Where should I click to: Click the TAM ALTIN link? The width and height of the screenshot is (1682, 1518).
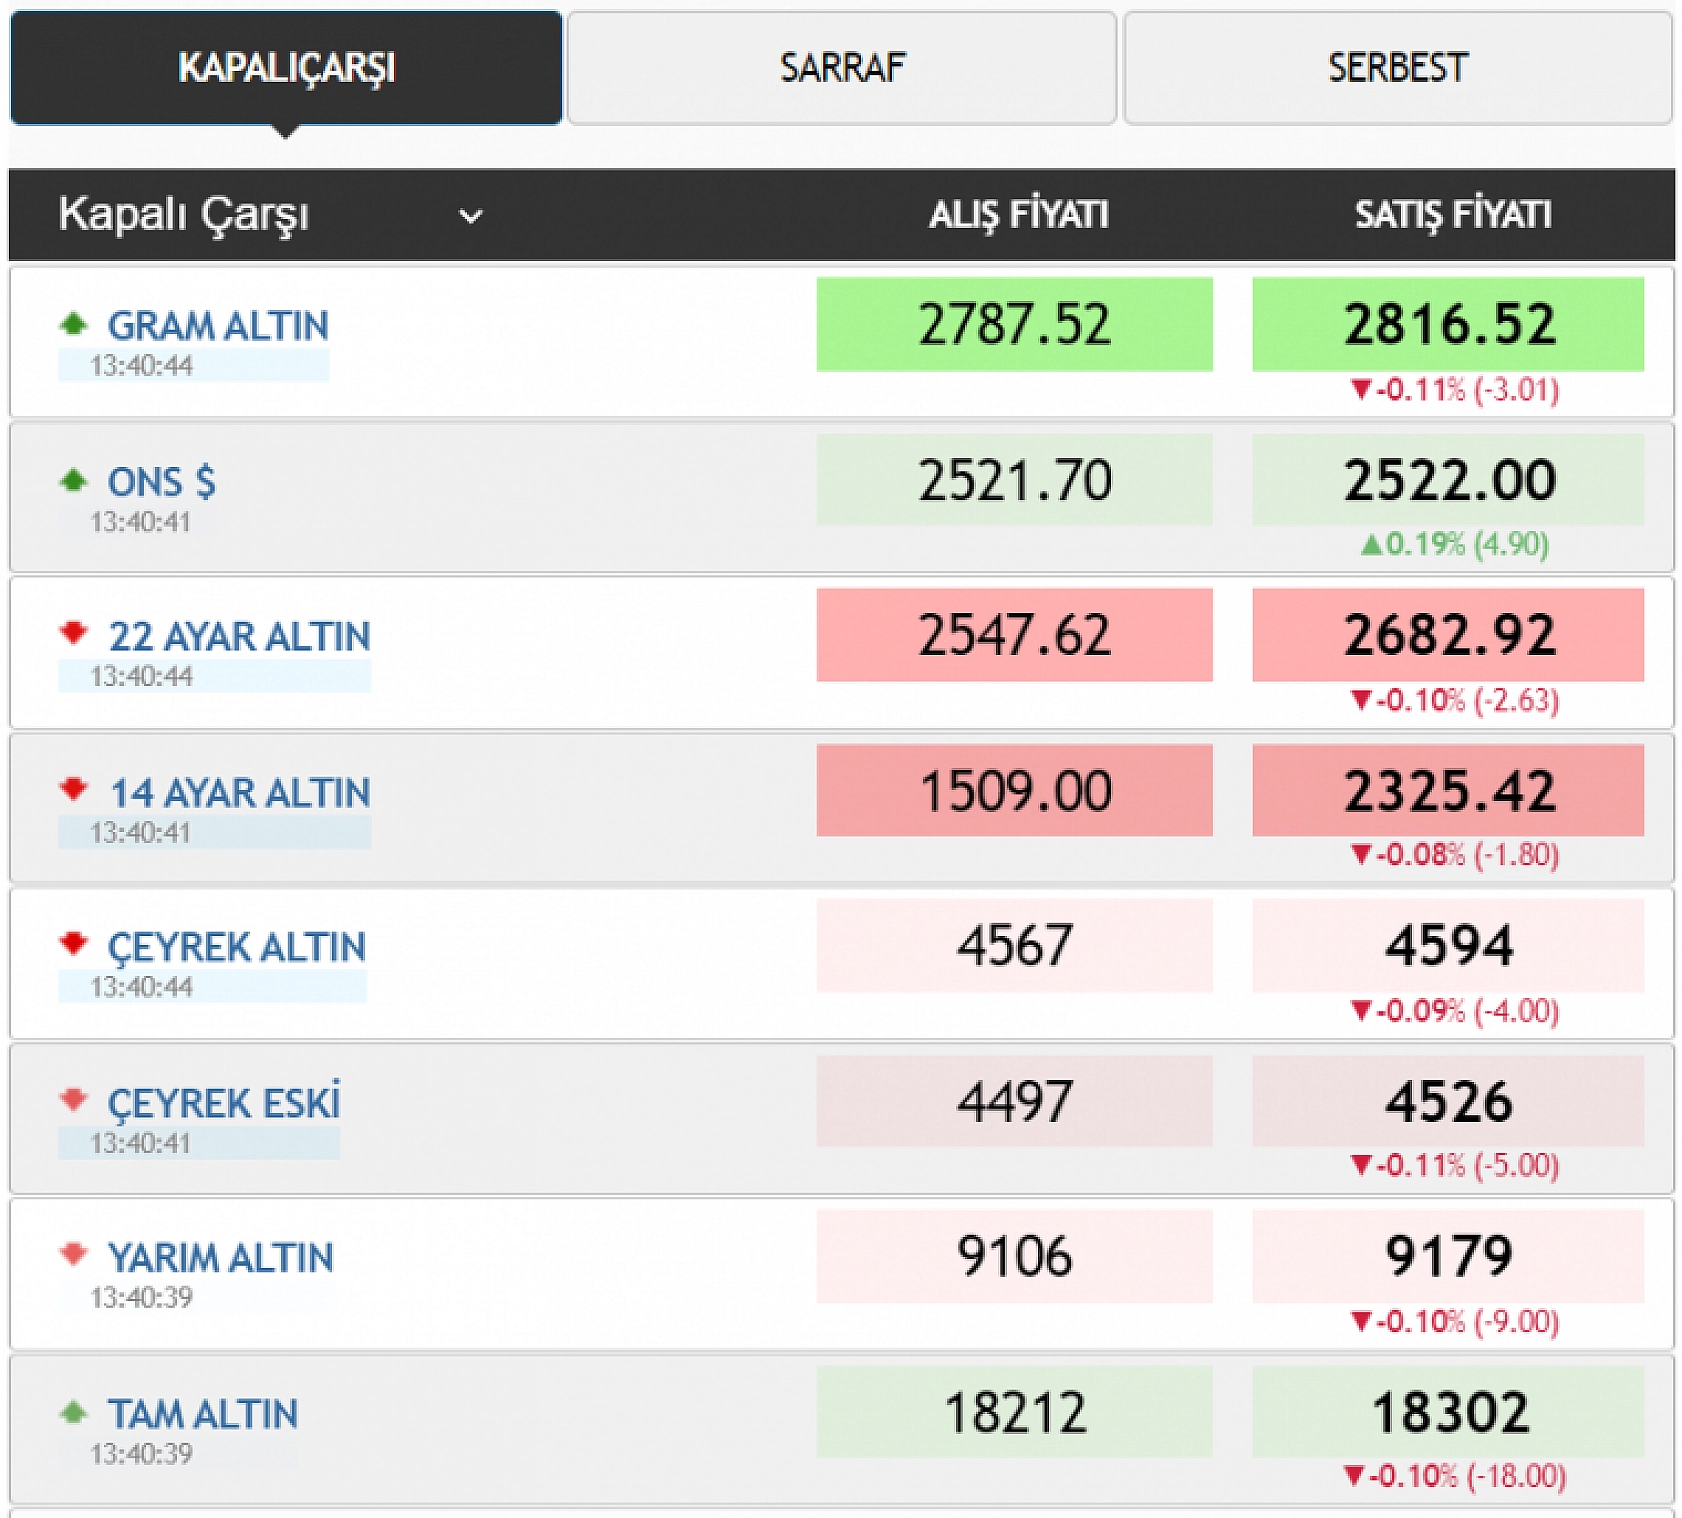point(203,1414)
